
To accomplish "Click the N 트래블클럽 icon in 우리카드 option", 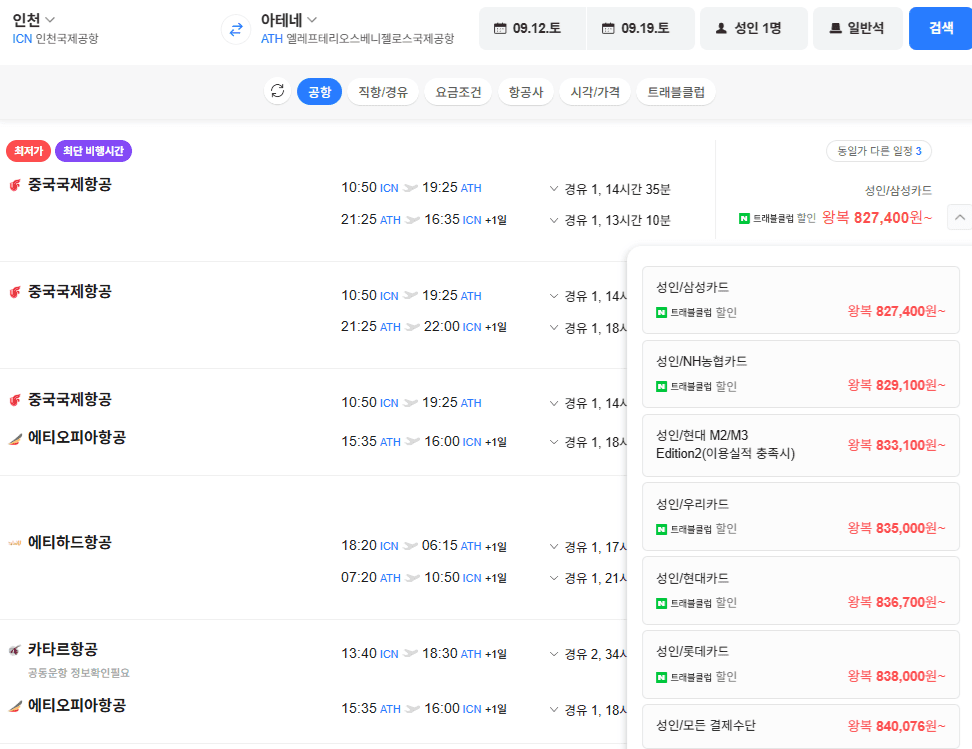I will (661, 529).
